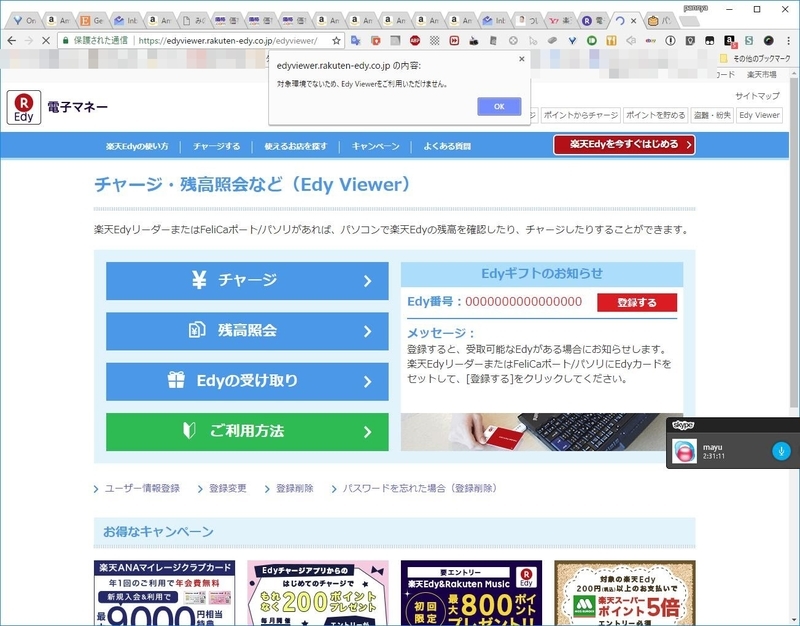Click the red fast-forward extension icon
This screenshot has height=626, width=800.
(454, 40)
